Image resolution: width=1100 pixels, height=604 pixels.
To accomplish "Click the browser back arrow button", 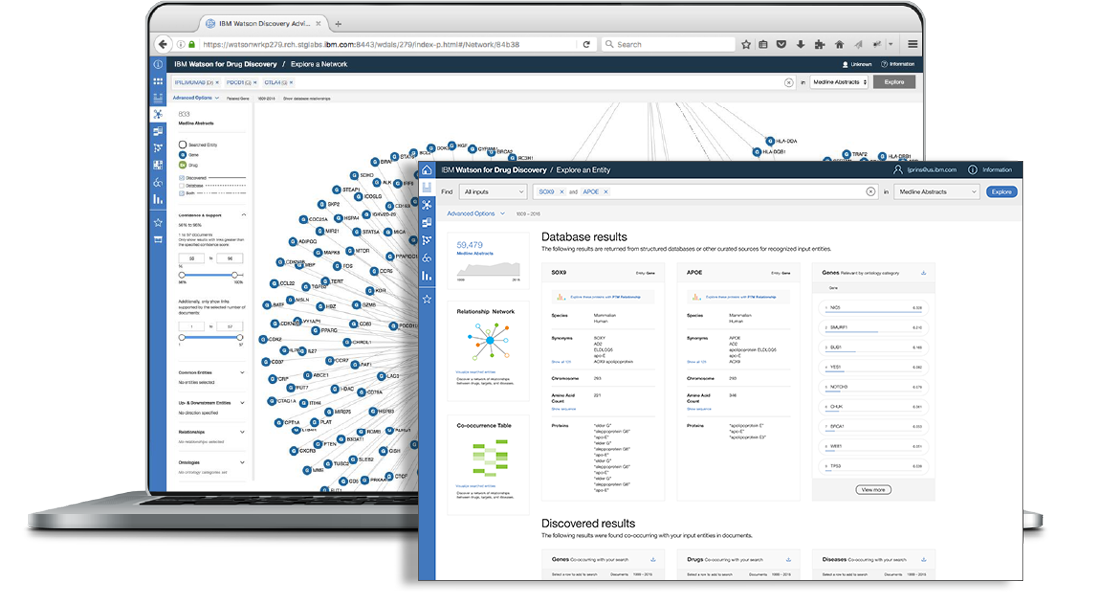I will click(x=163, y=44).
